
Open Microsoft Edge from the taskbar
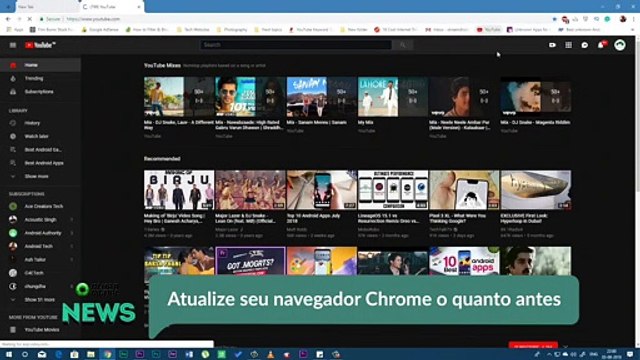tap(58, 354)
